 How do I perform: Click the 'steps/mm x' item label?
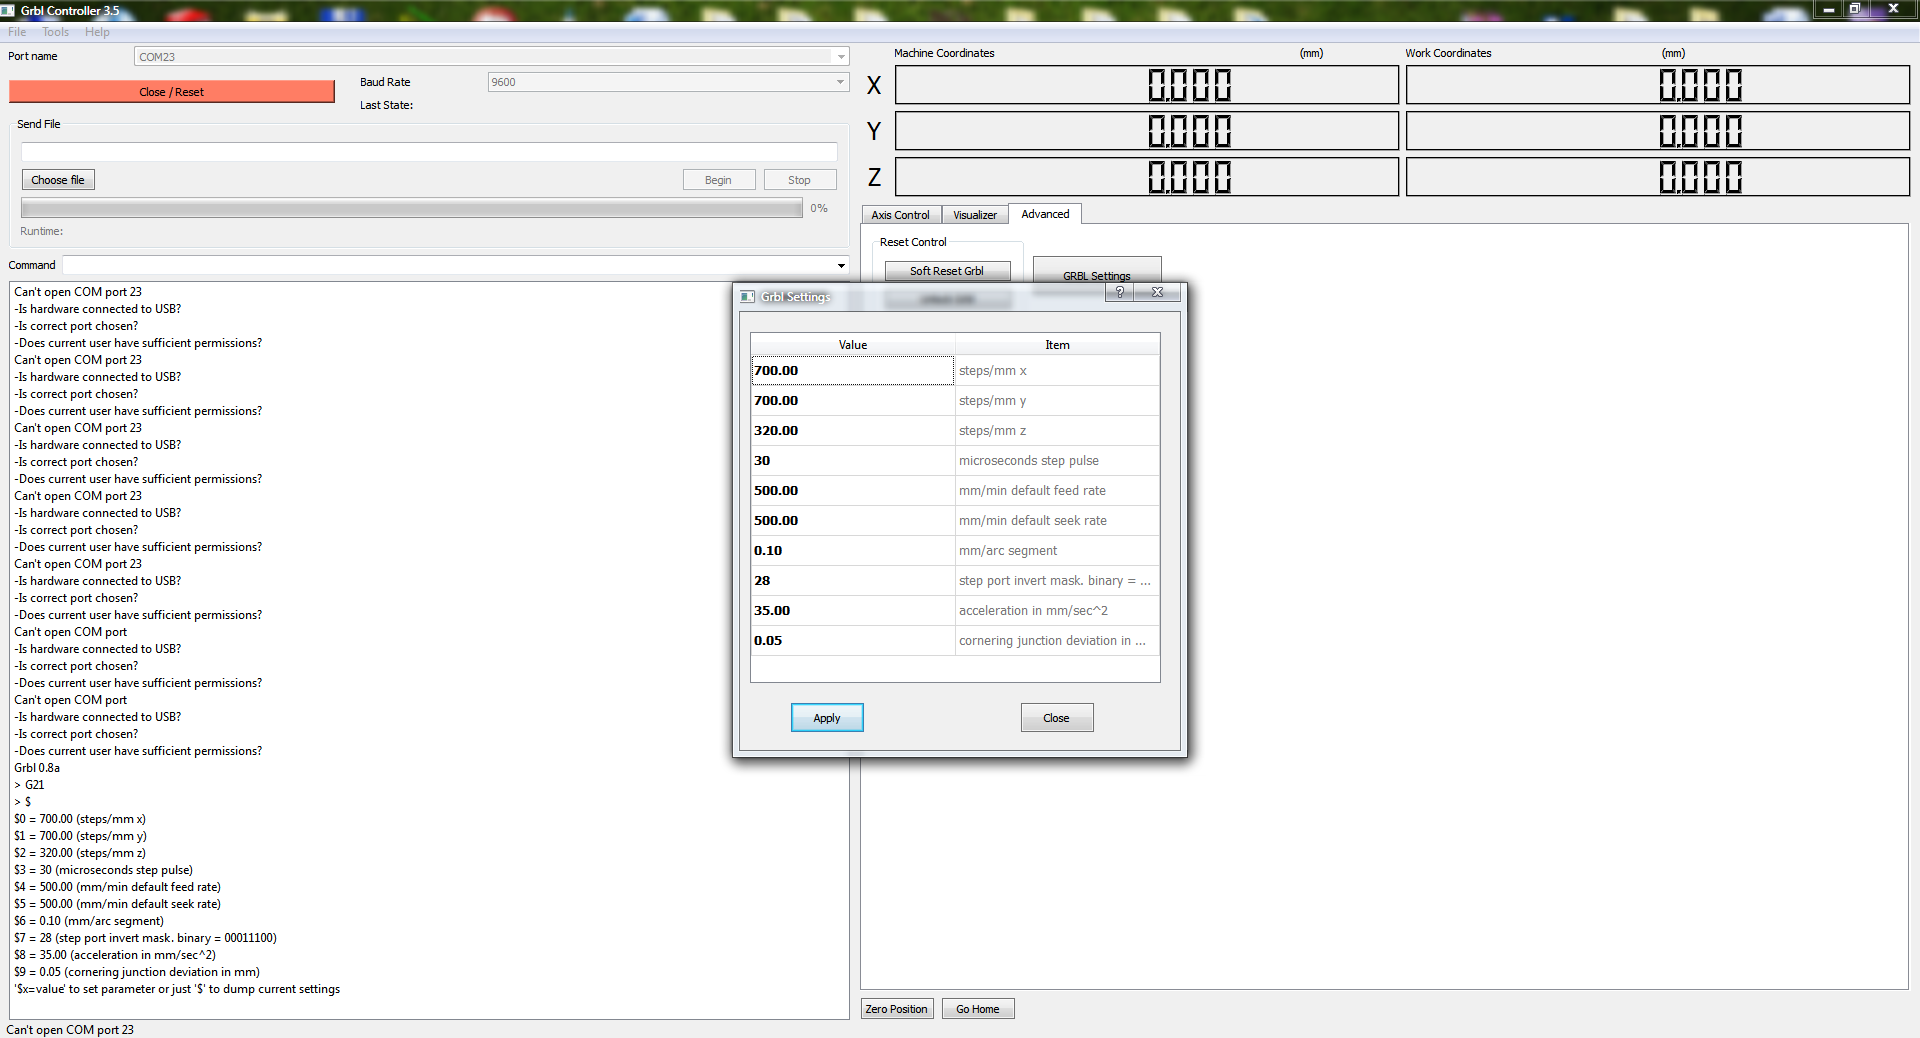click(993, 371)
